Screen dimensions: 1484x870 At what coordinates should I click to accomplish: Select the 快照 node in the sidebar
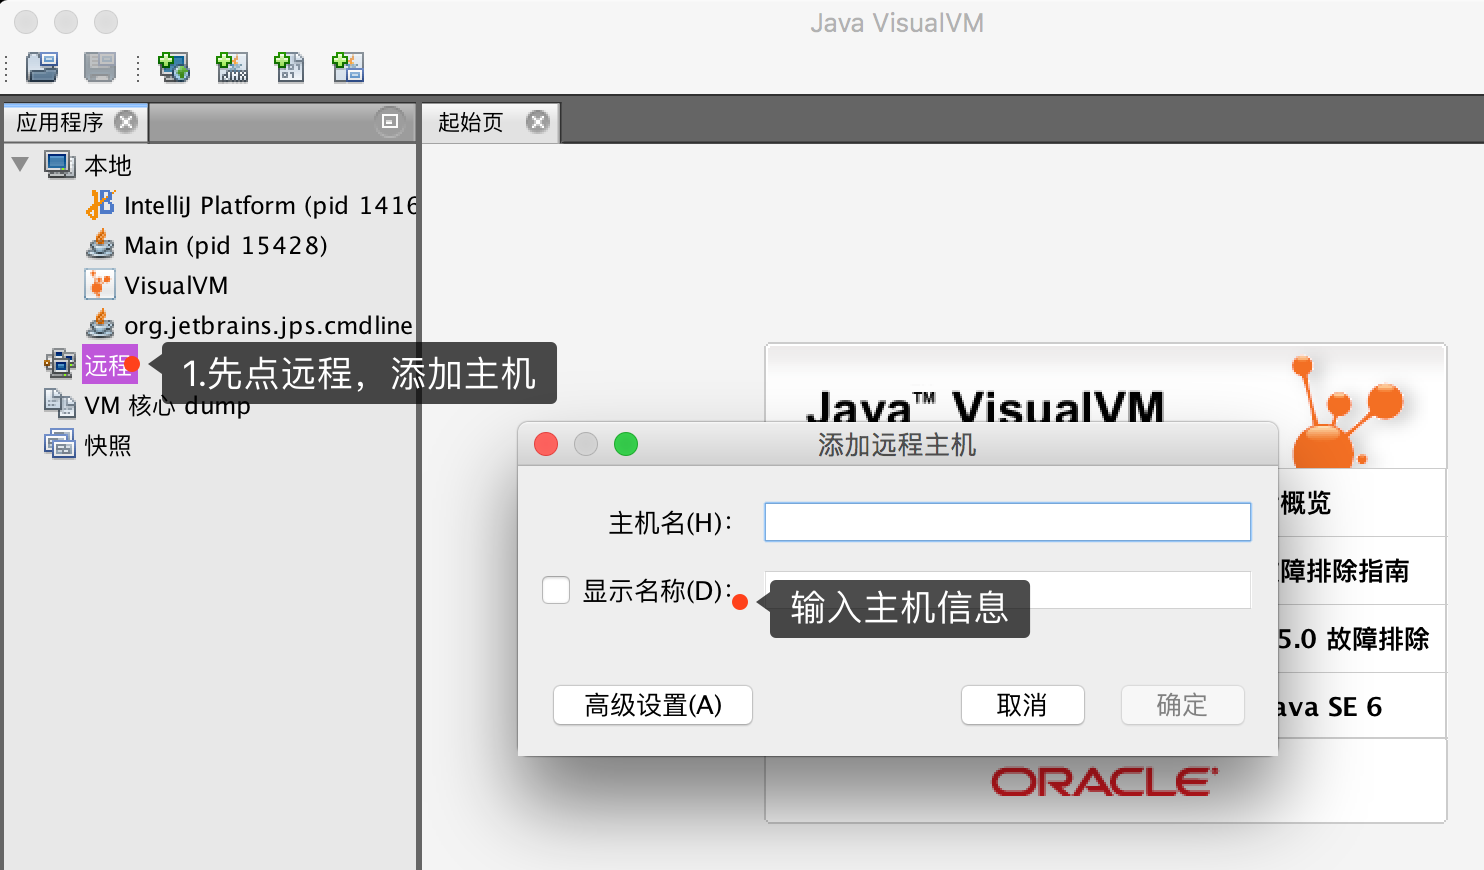tap(108, 445)
